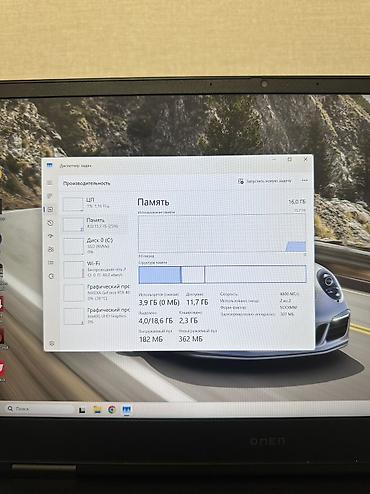Click the free segment of memory composition bar
Image resolution: width=370 pixels, height=494 pixels.
coord(255,274)
